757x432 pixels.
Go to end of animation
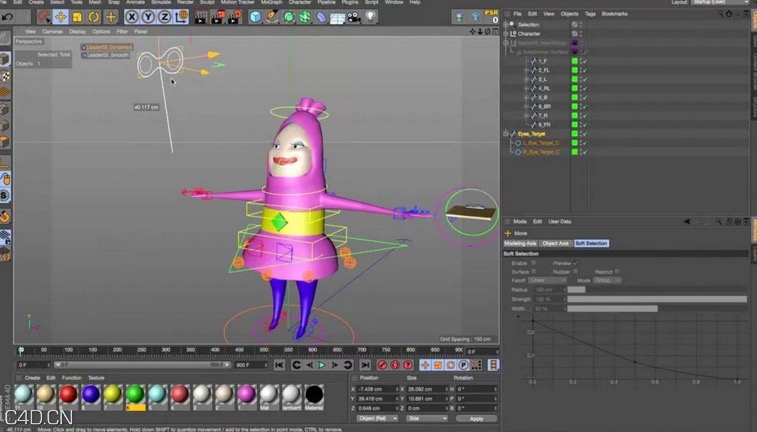pos(365,365)
